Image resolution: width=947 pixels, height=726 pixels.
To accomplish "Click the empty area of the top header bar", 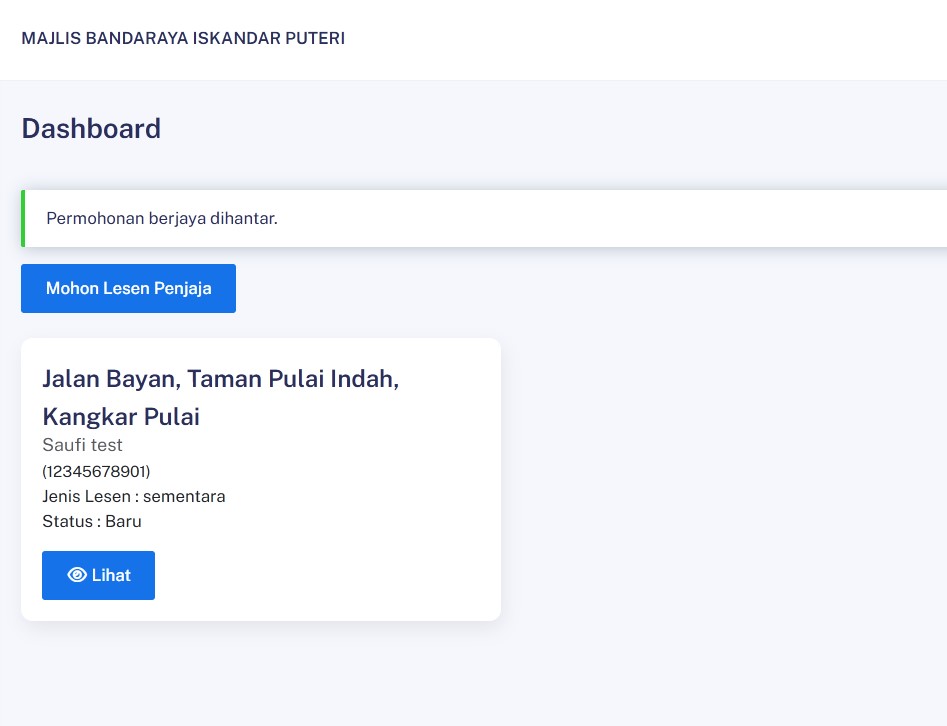I will (650, 39).
